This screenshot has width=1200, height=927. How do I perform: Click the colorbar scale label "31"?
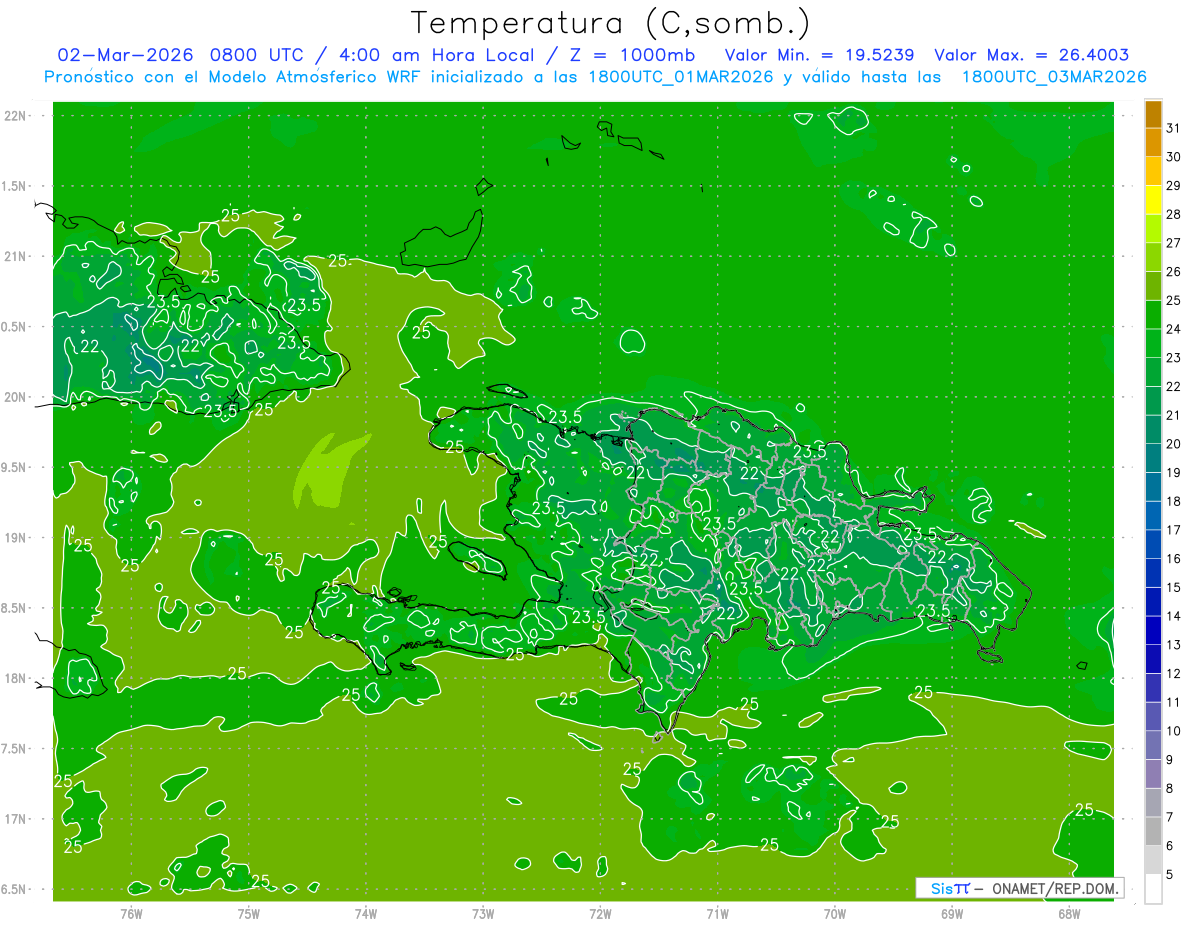[x=1174, y=128]
